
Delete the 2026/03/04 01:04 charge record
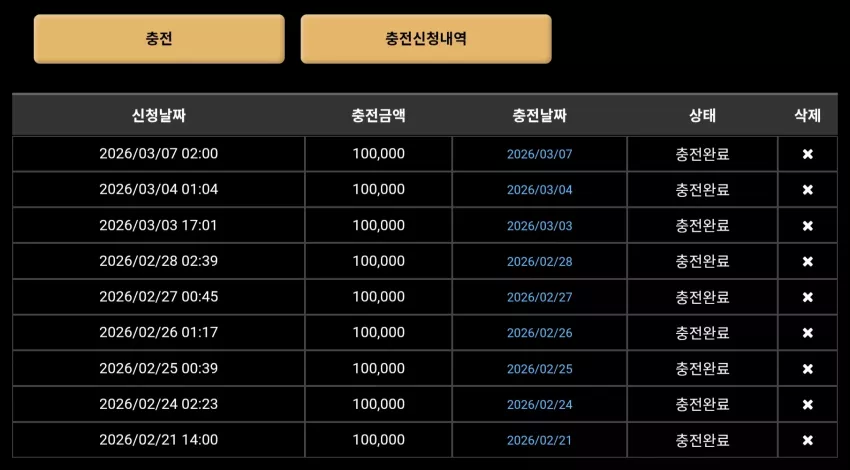(808, 190)
